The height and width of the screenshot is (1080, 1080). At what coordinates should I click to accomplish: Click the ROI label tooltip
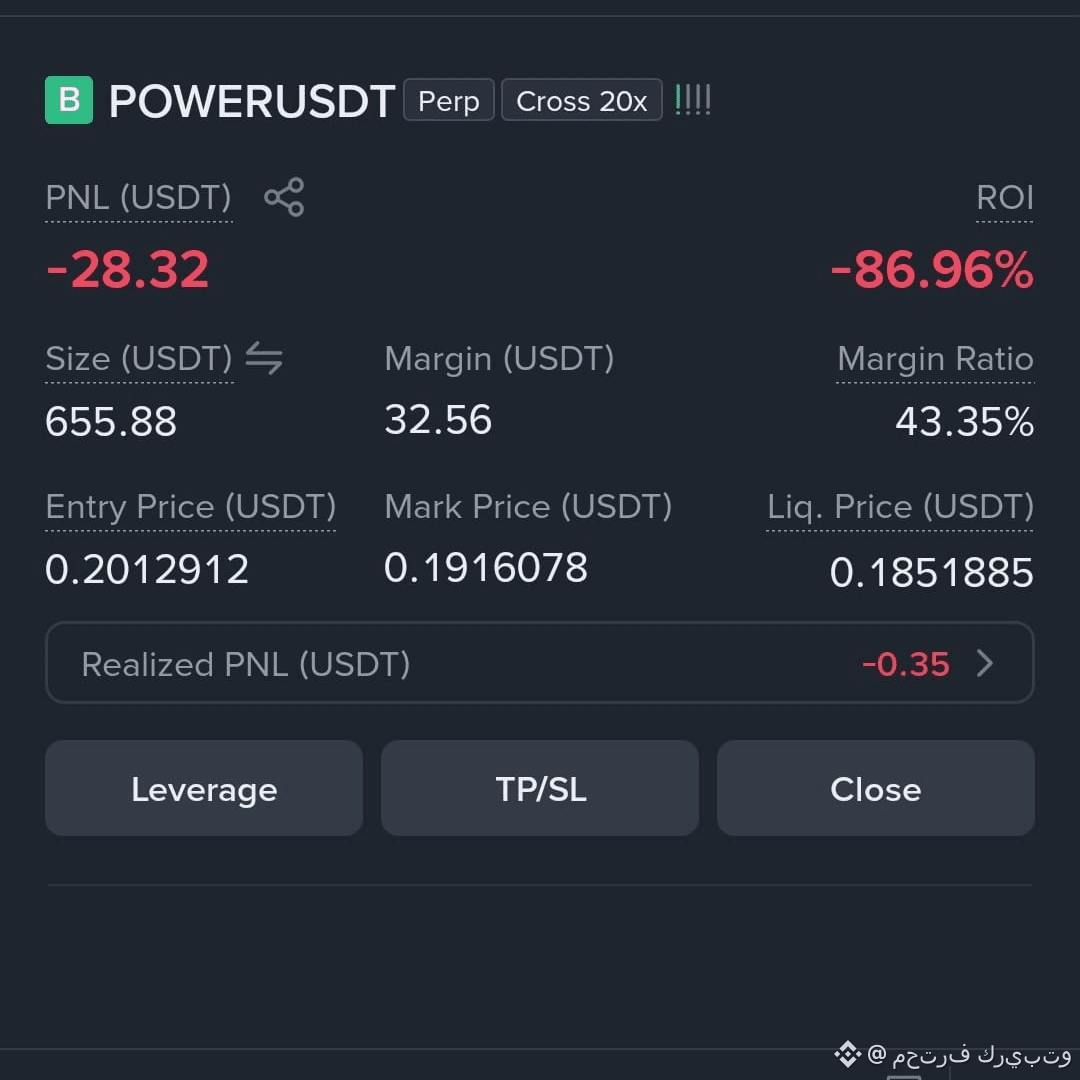point(1004,198)
